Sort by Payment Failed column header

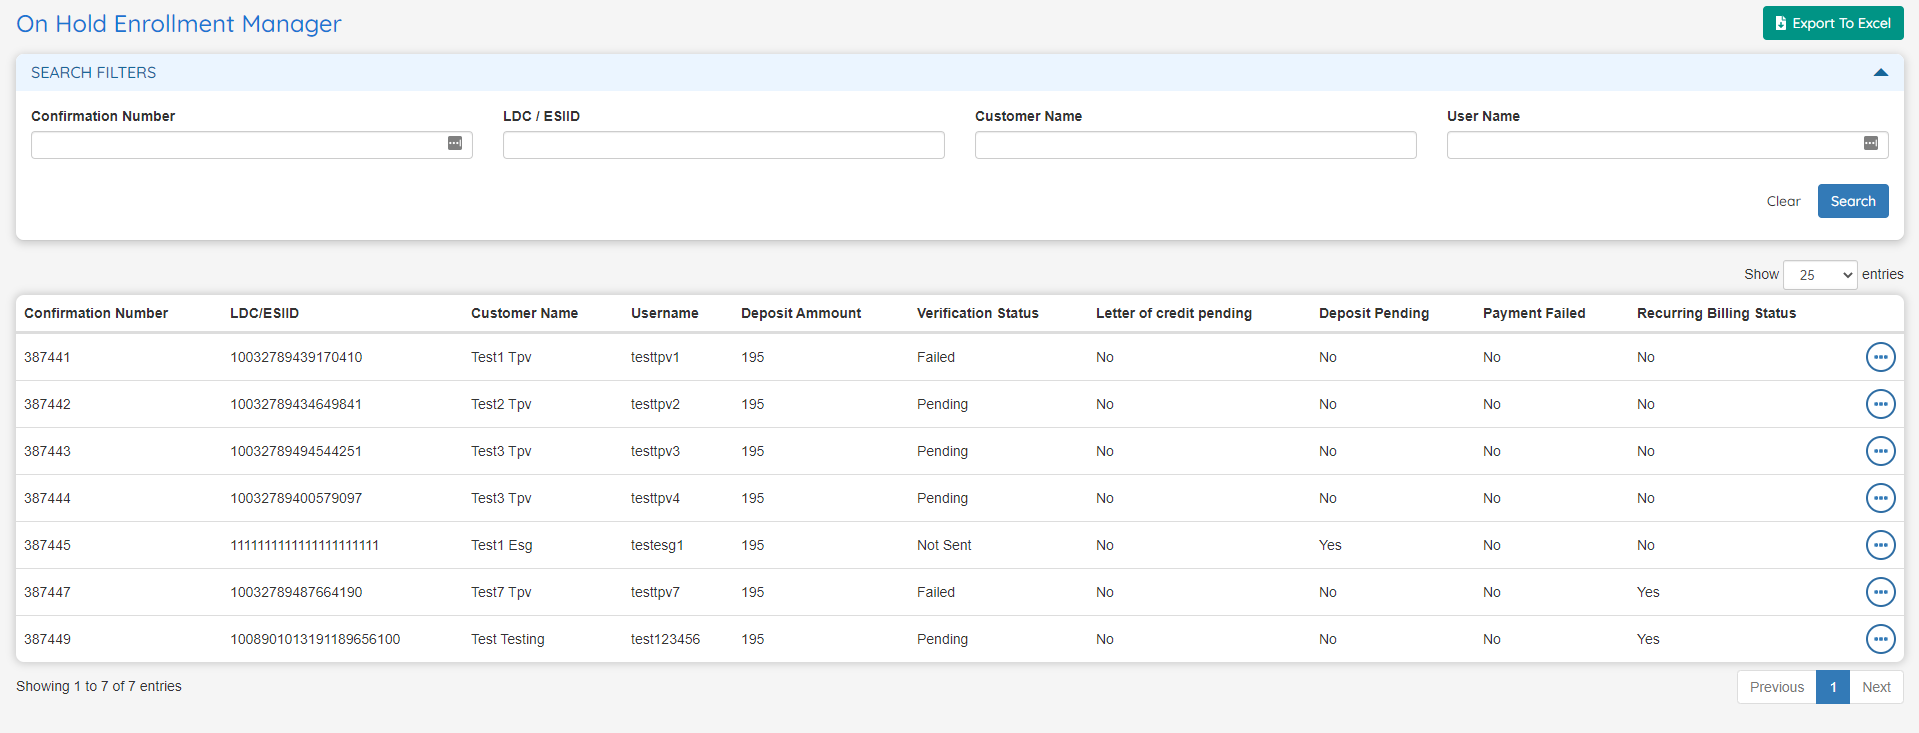1534,313
